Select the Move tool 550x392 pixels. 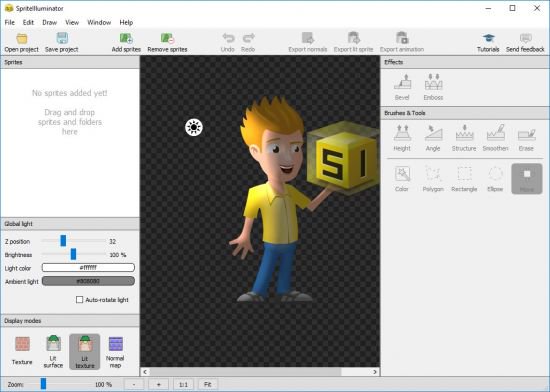click(527, 178)
